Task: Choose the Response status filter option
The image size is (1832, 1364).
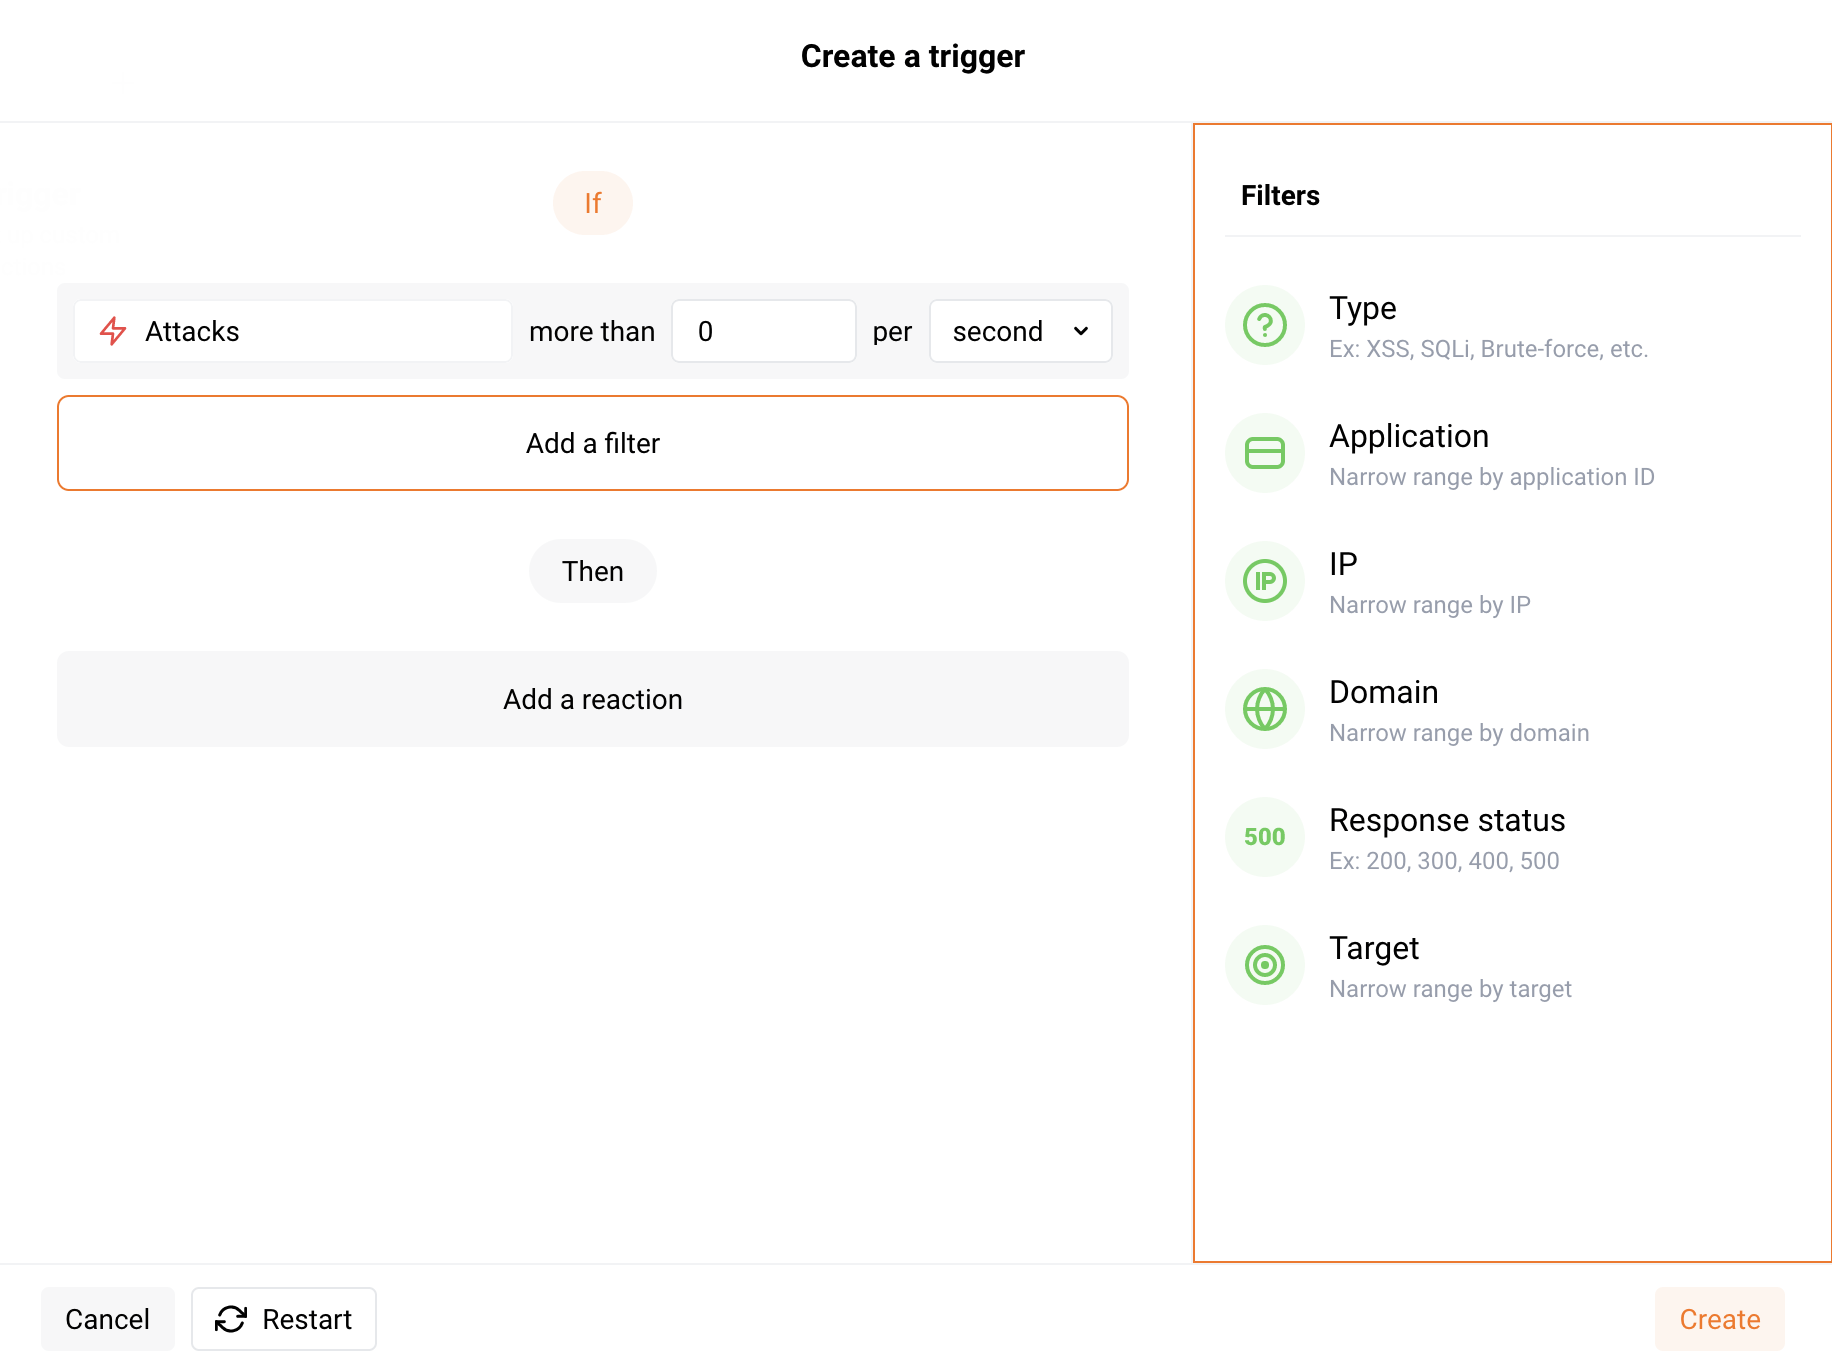Action: [x=1446, y=820]
